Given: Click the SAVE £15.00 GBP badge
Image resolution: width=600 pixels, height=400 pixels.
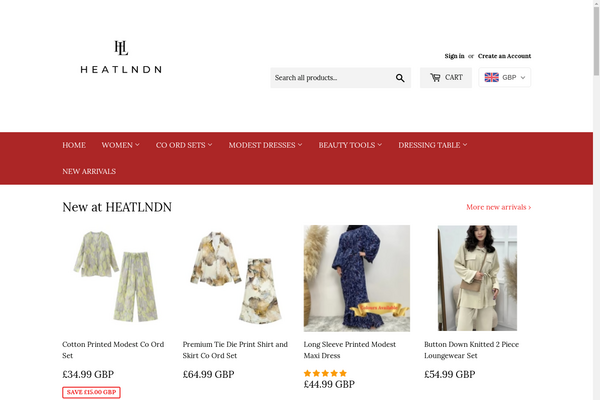Looking at the screenshot, I should [91, 392].
